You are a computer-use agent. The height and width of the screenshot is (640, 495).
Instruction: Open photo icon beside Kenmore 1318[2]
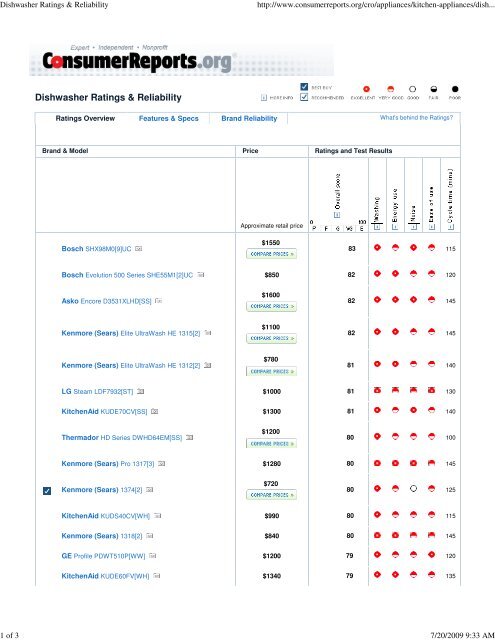[150, 536]
